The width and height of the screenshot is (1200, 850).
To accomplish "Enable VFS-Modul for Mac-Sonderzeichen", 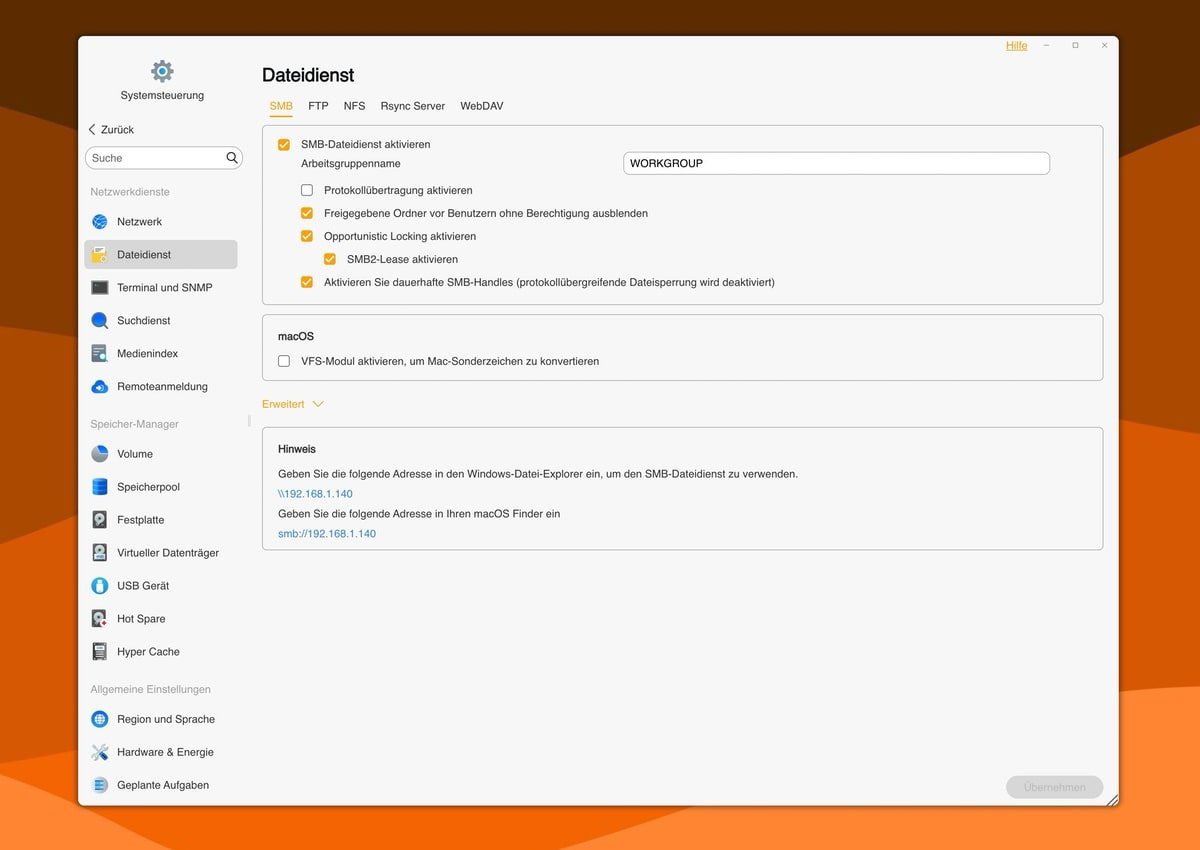I will tap(284, 361).
